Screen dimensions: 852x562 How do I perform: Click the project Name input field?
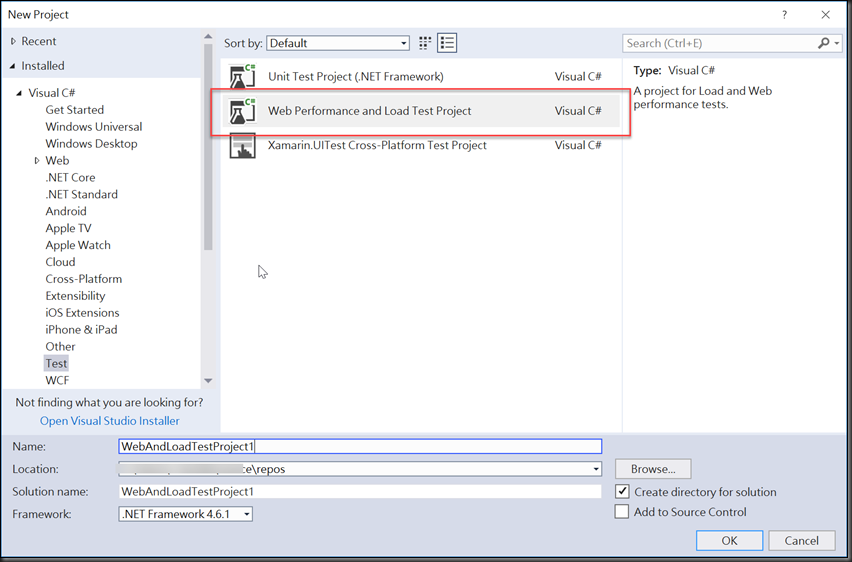tap(360, 446)
